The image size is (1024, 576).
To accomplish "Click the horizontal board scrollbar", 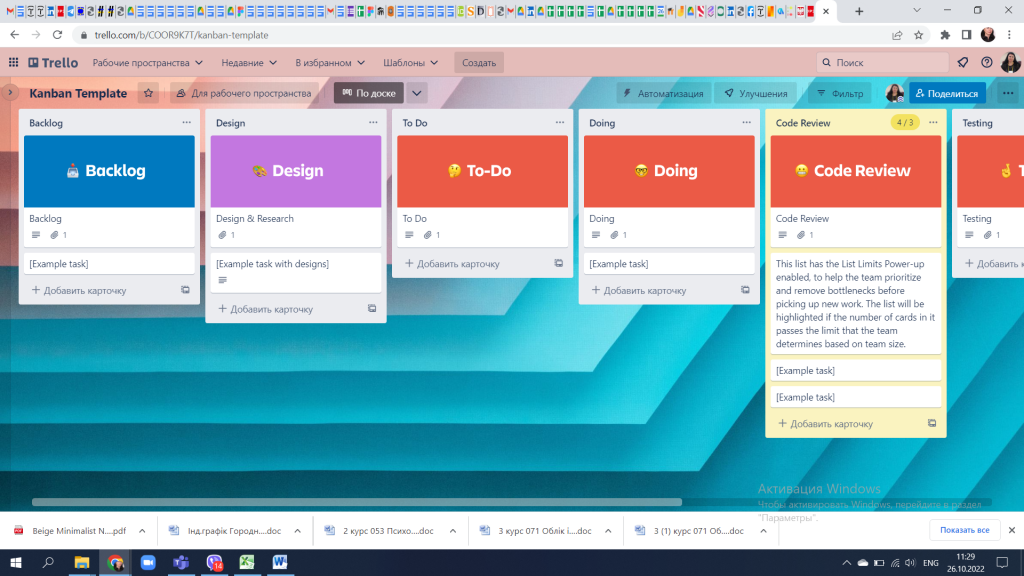I will coord(357,502).
